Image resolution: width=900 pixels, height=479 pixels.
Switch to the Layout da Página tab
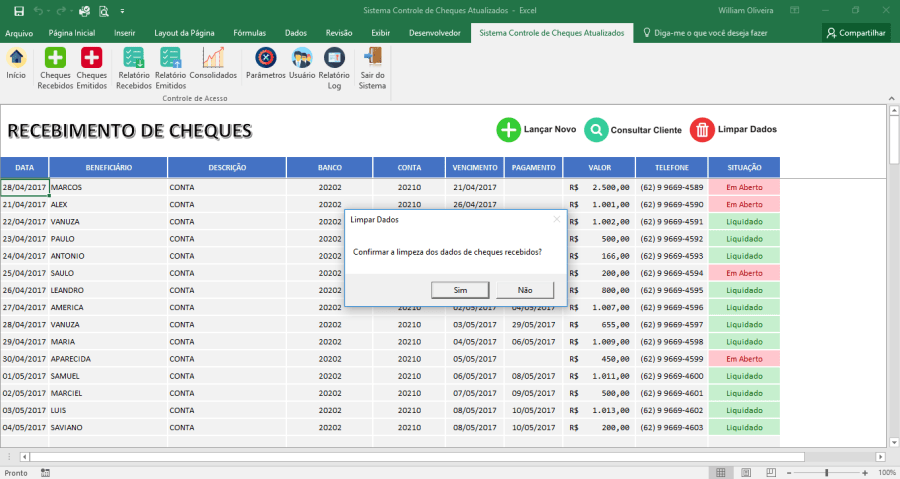[184, 33]
